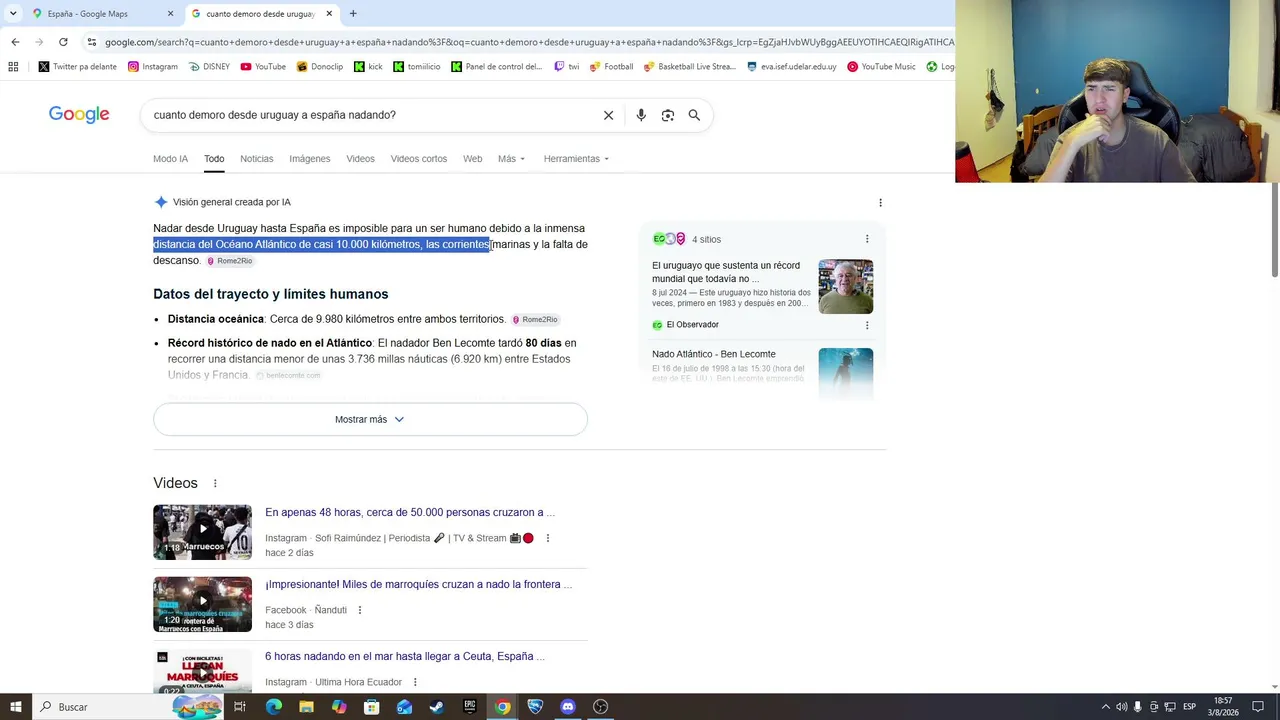Image resolution: width=1280 pixels, height=720 pixels.
Task: Open the Panel de control bookmark
Action: click(497, 67)
